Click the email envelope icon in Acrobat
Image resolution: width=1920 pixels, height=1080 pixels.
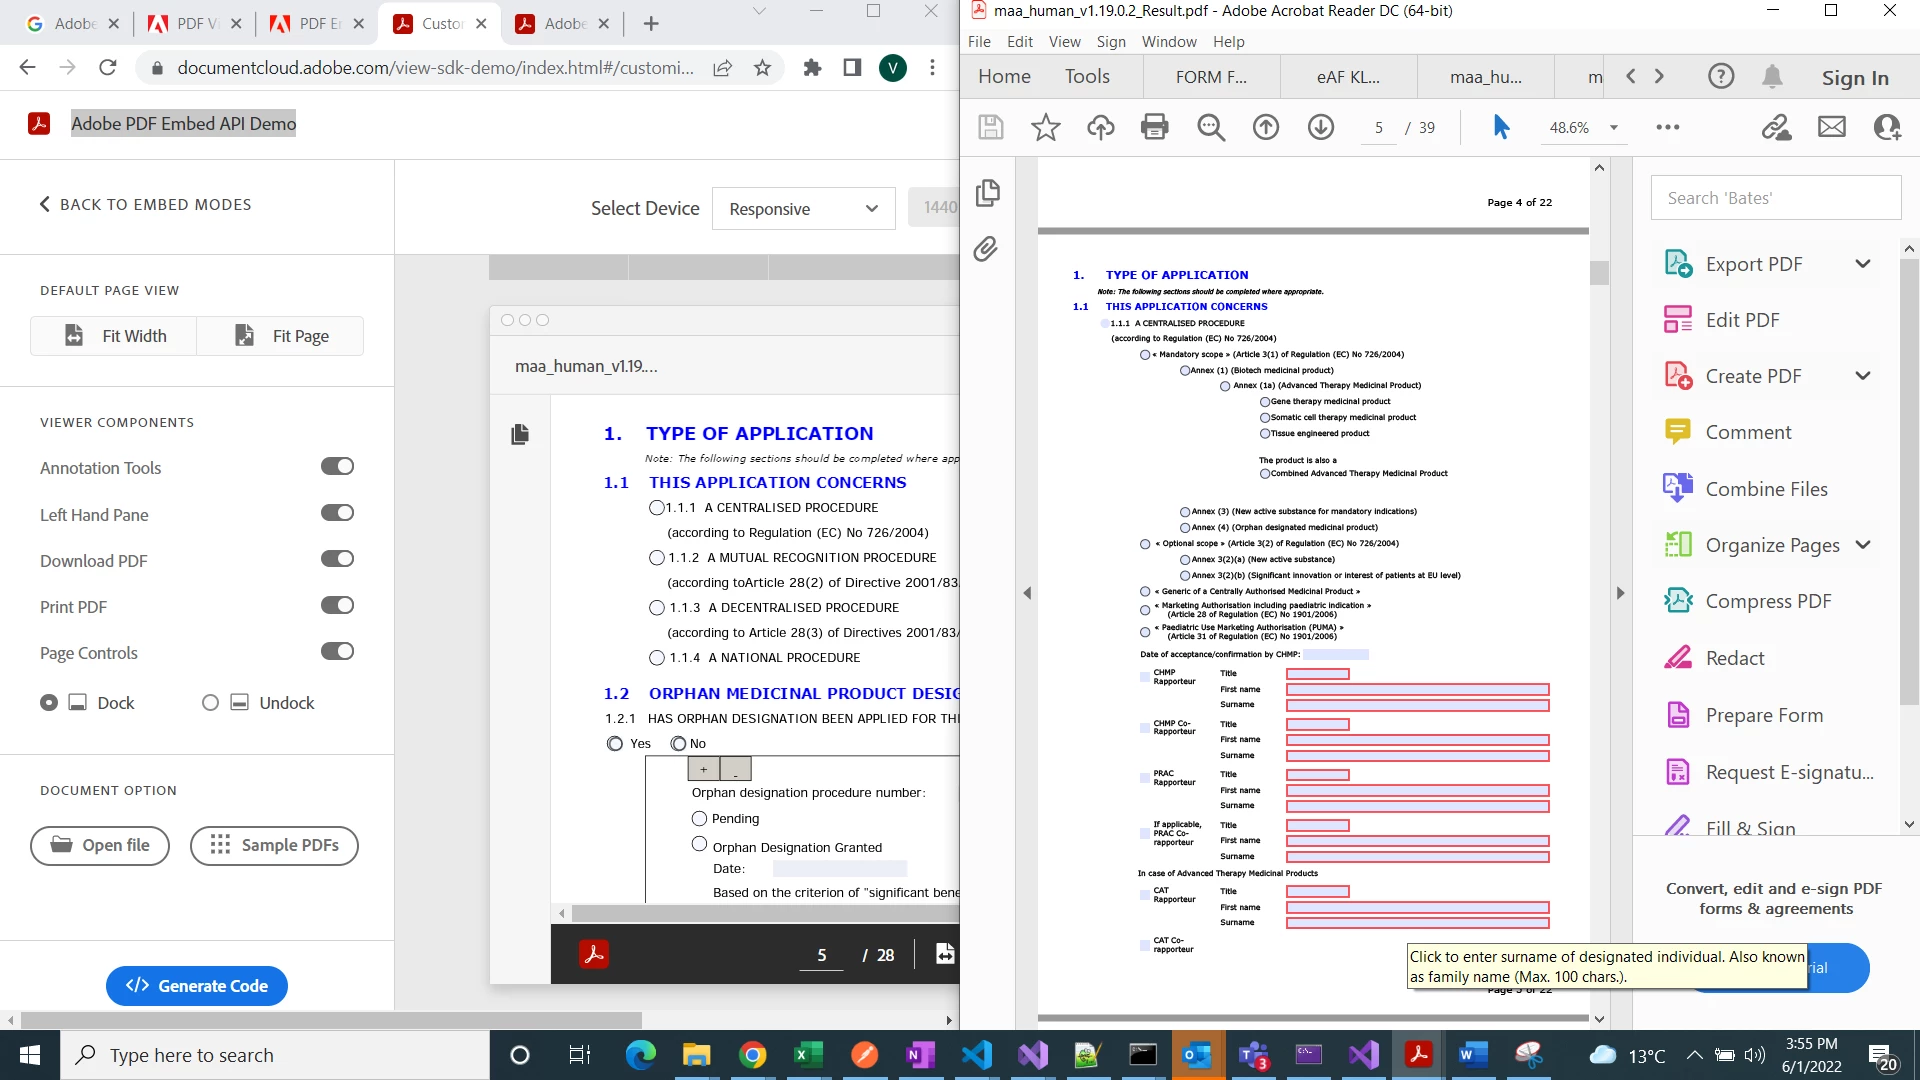click(1831, 127)
